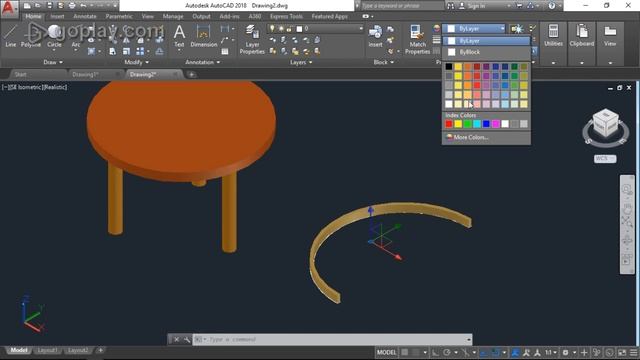640x360 pixels.
Task: Select the Line draw tool
Action: 11,36
